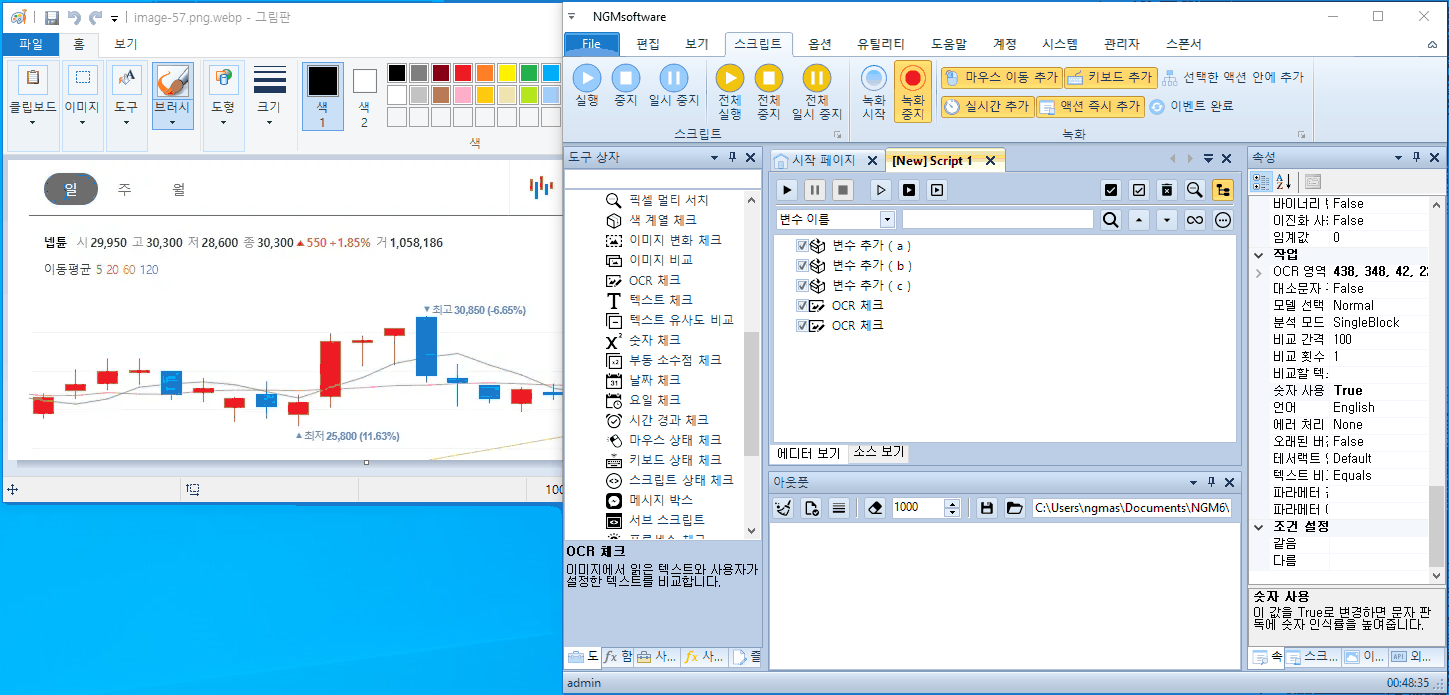Open Paint's 보기 tab

pos(125,44)
